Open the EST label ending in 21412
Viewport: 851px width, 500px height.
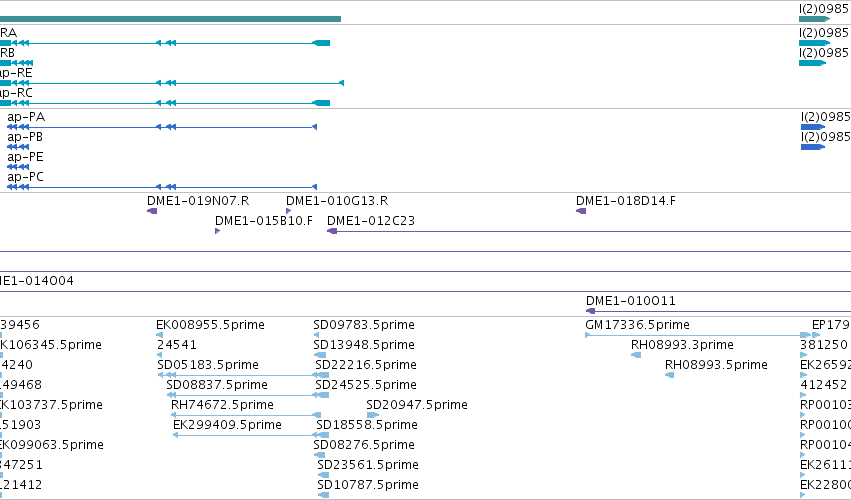click(21, 485)
